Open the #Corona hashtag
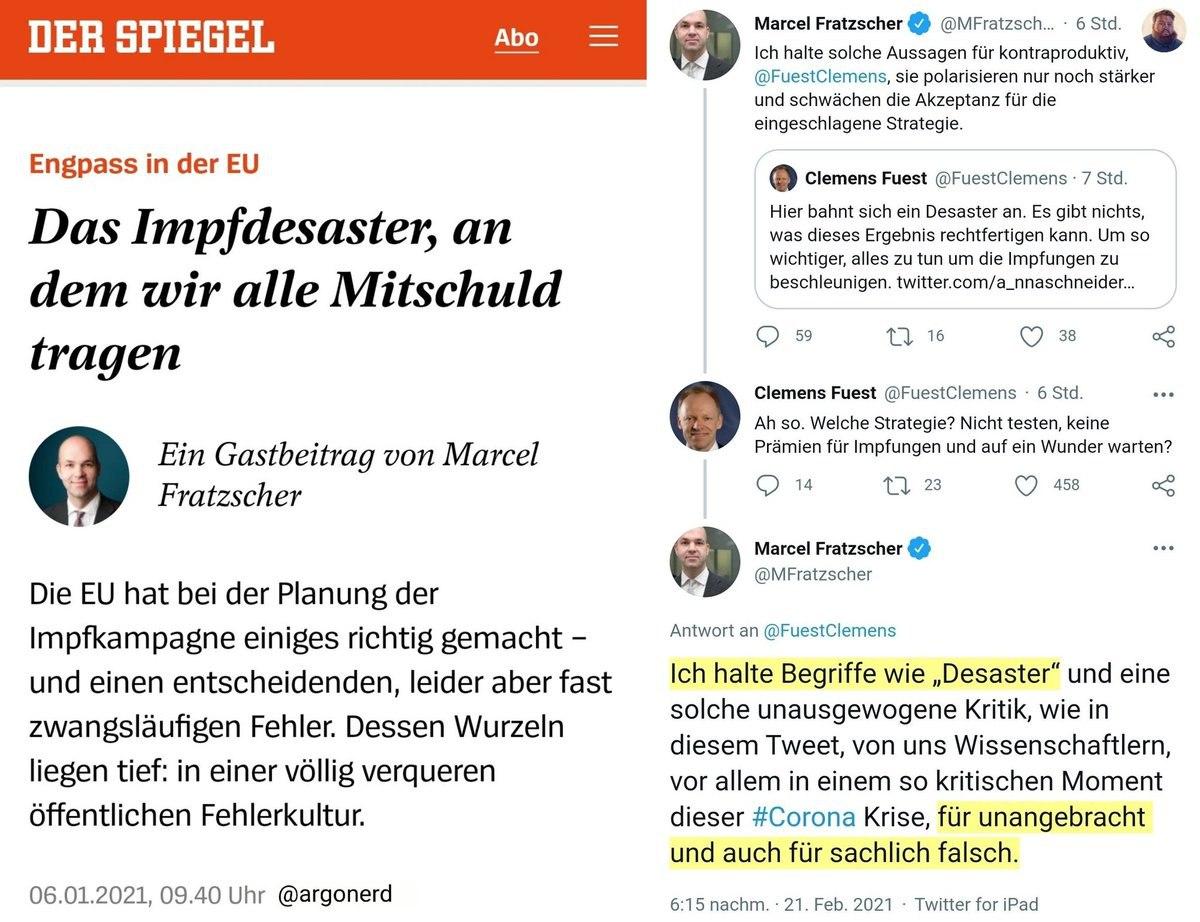The image size is (1200, 922). 803,817
